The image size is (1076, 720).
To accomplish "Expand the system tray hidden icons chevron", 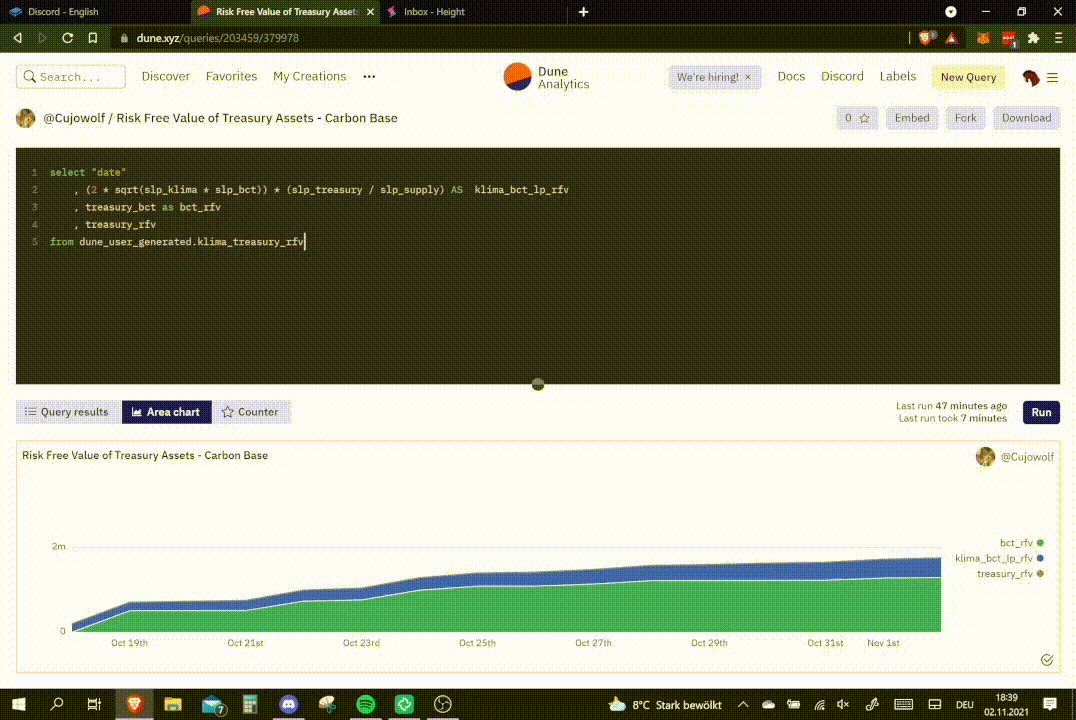I will [744, 704].
